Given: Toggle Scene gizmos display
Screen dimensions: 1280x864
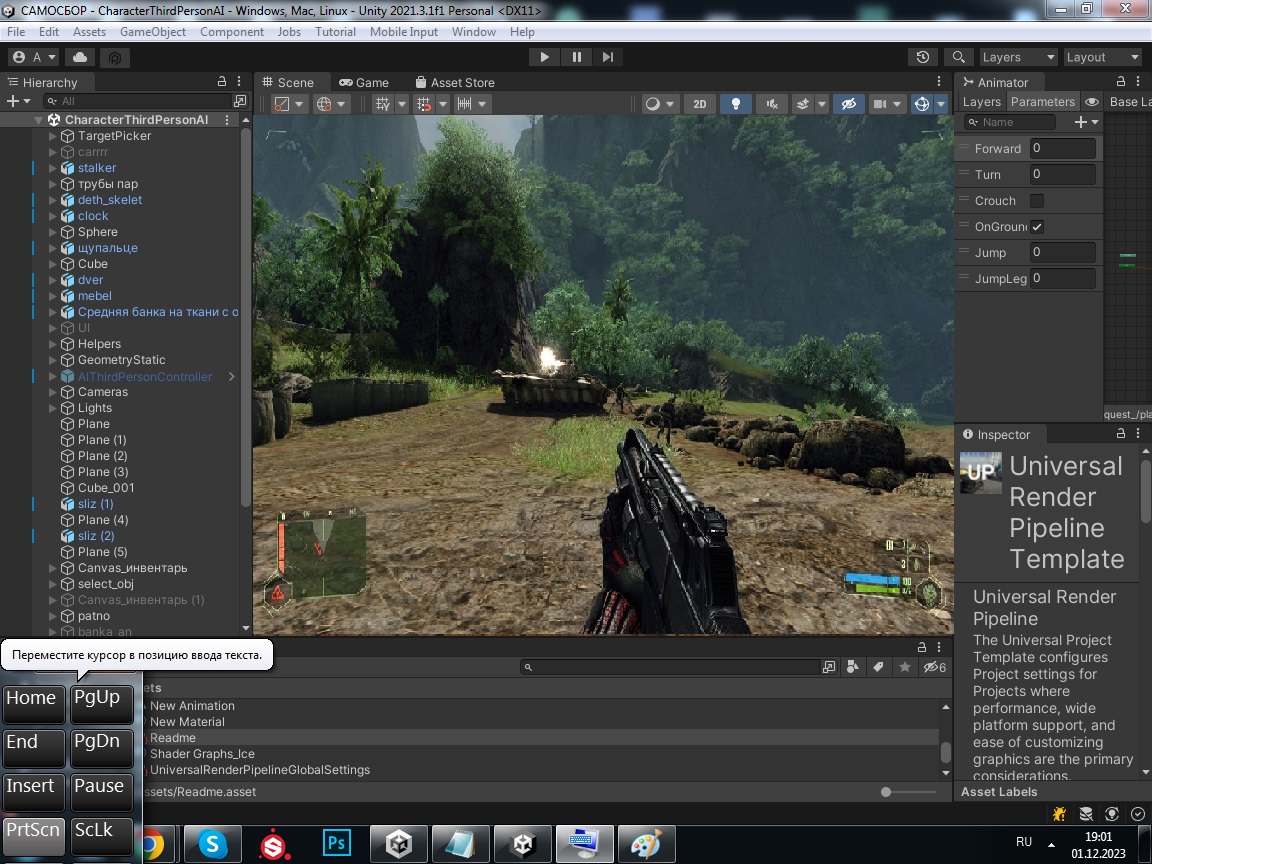Looking at the screenshot, I should (x=922, y=104).
